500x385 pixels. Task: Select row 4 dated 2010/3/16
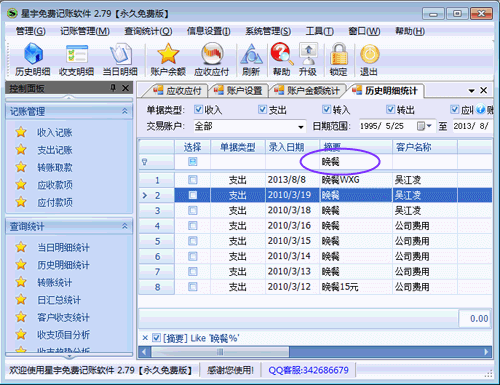(315, 226)
